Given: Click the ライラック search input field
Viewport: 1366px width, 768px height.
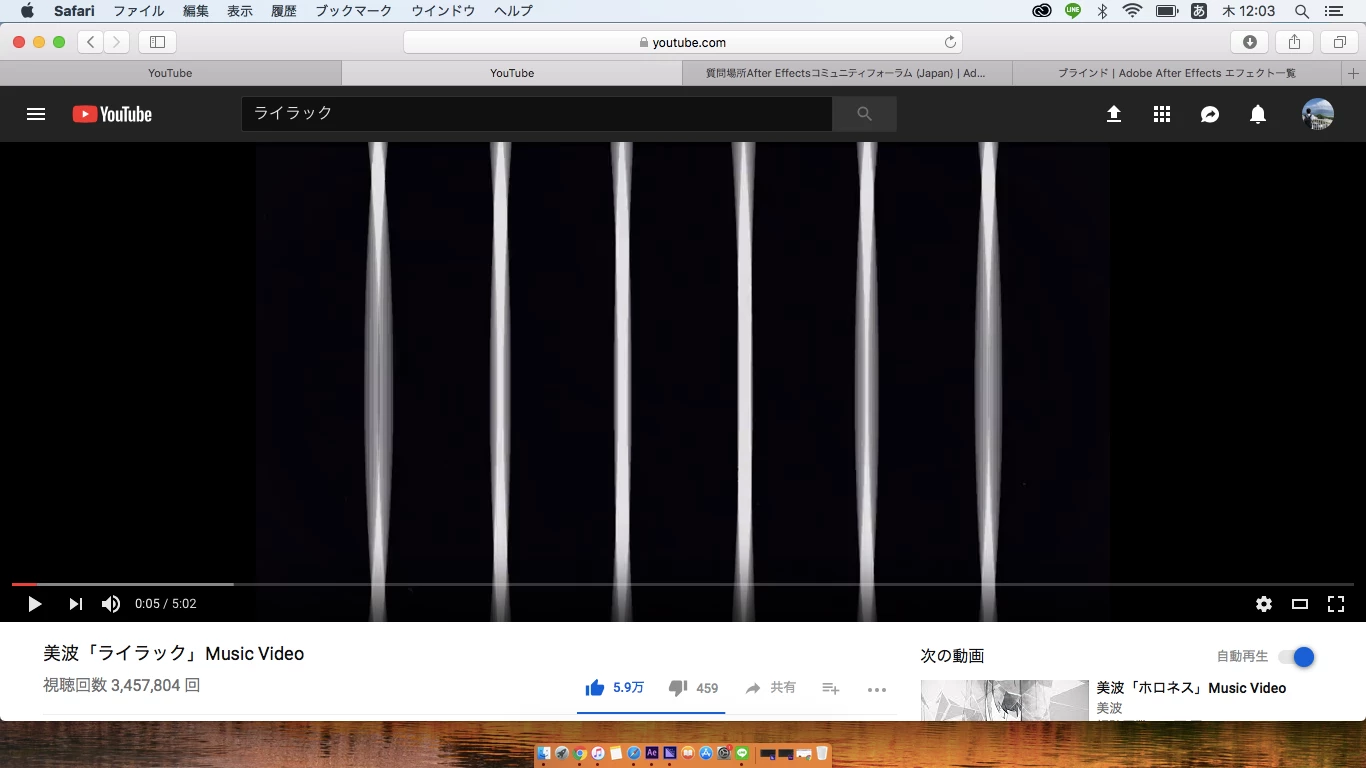Looking at the screenshot, I should point(537,114).
